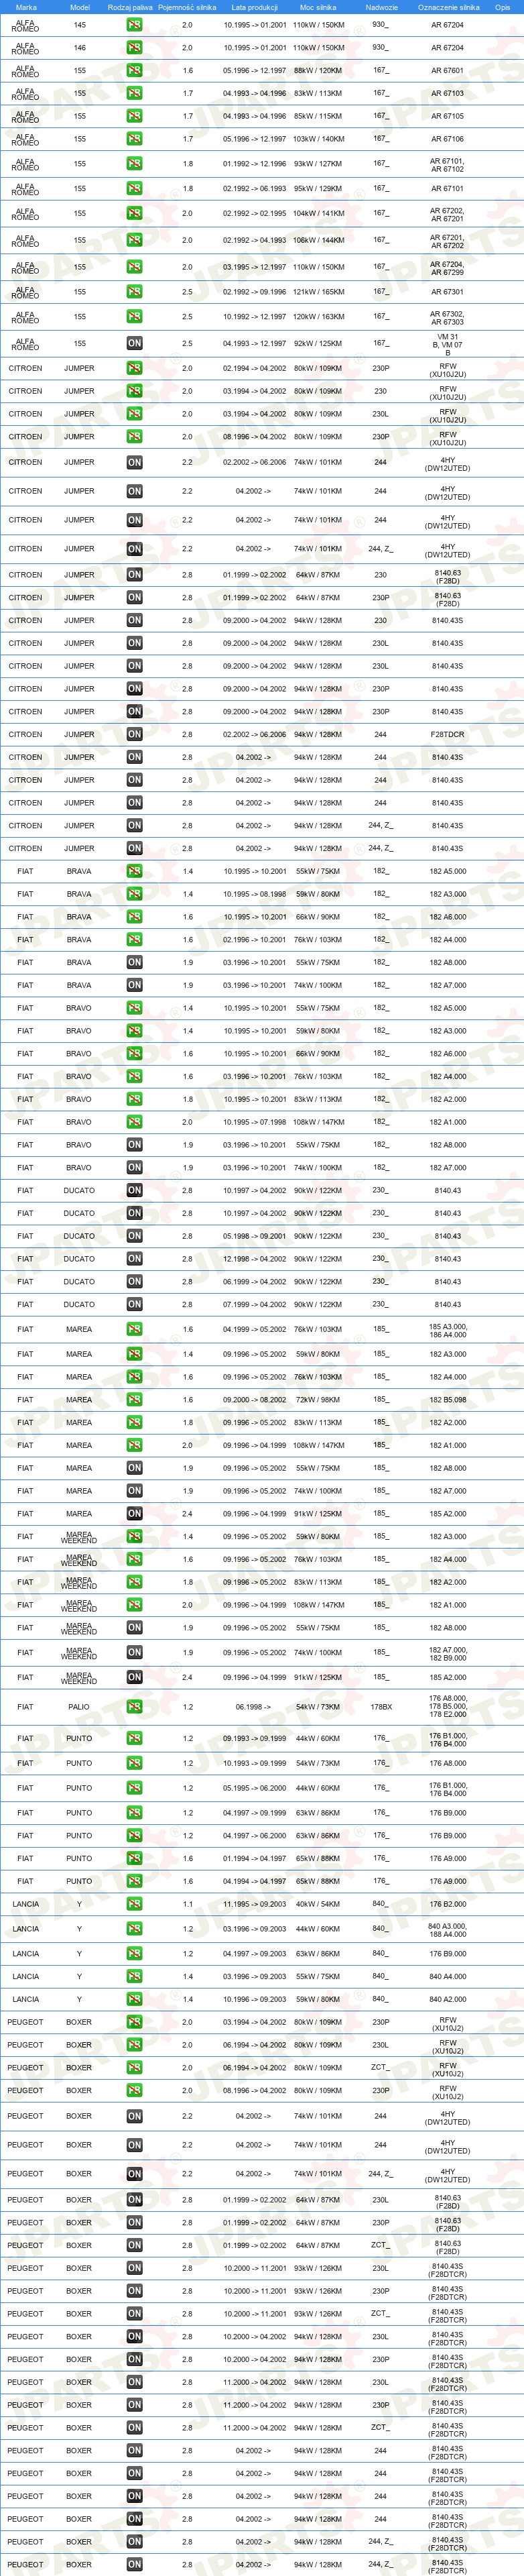Click petrol icon for Fiat Brava 1.6 76kW
Image resolution: width=524 pixels, height=2576 pixels.
[x=134, y=940]
